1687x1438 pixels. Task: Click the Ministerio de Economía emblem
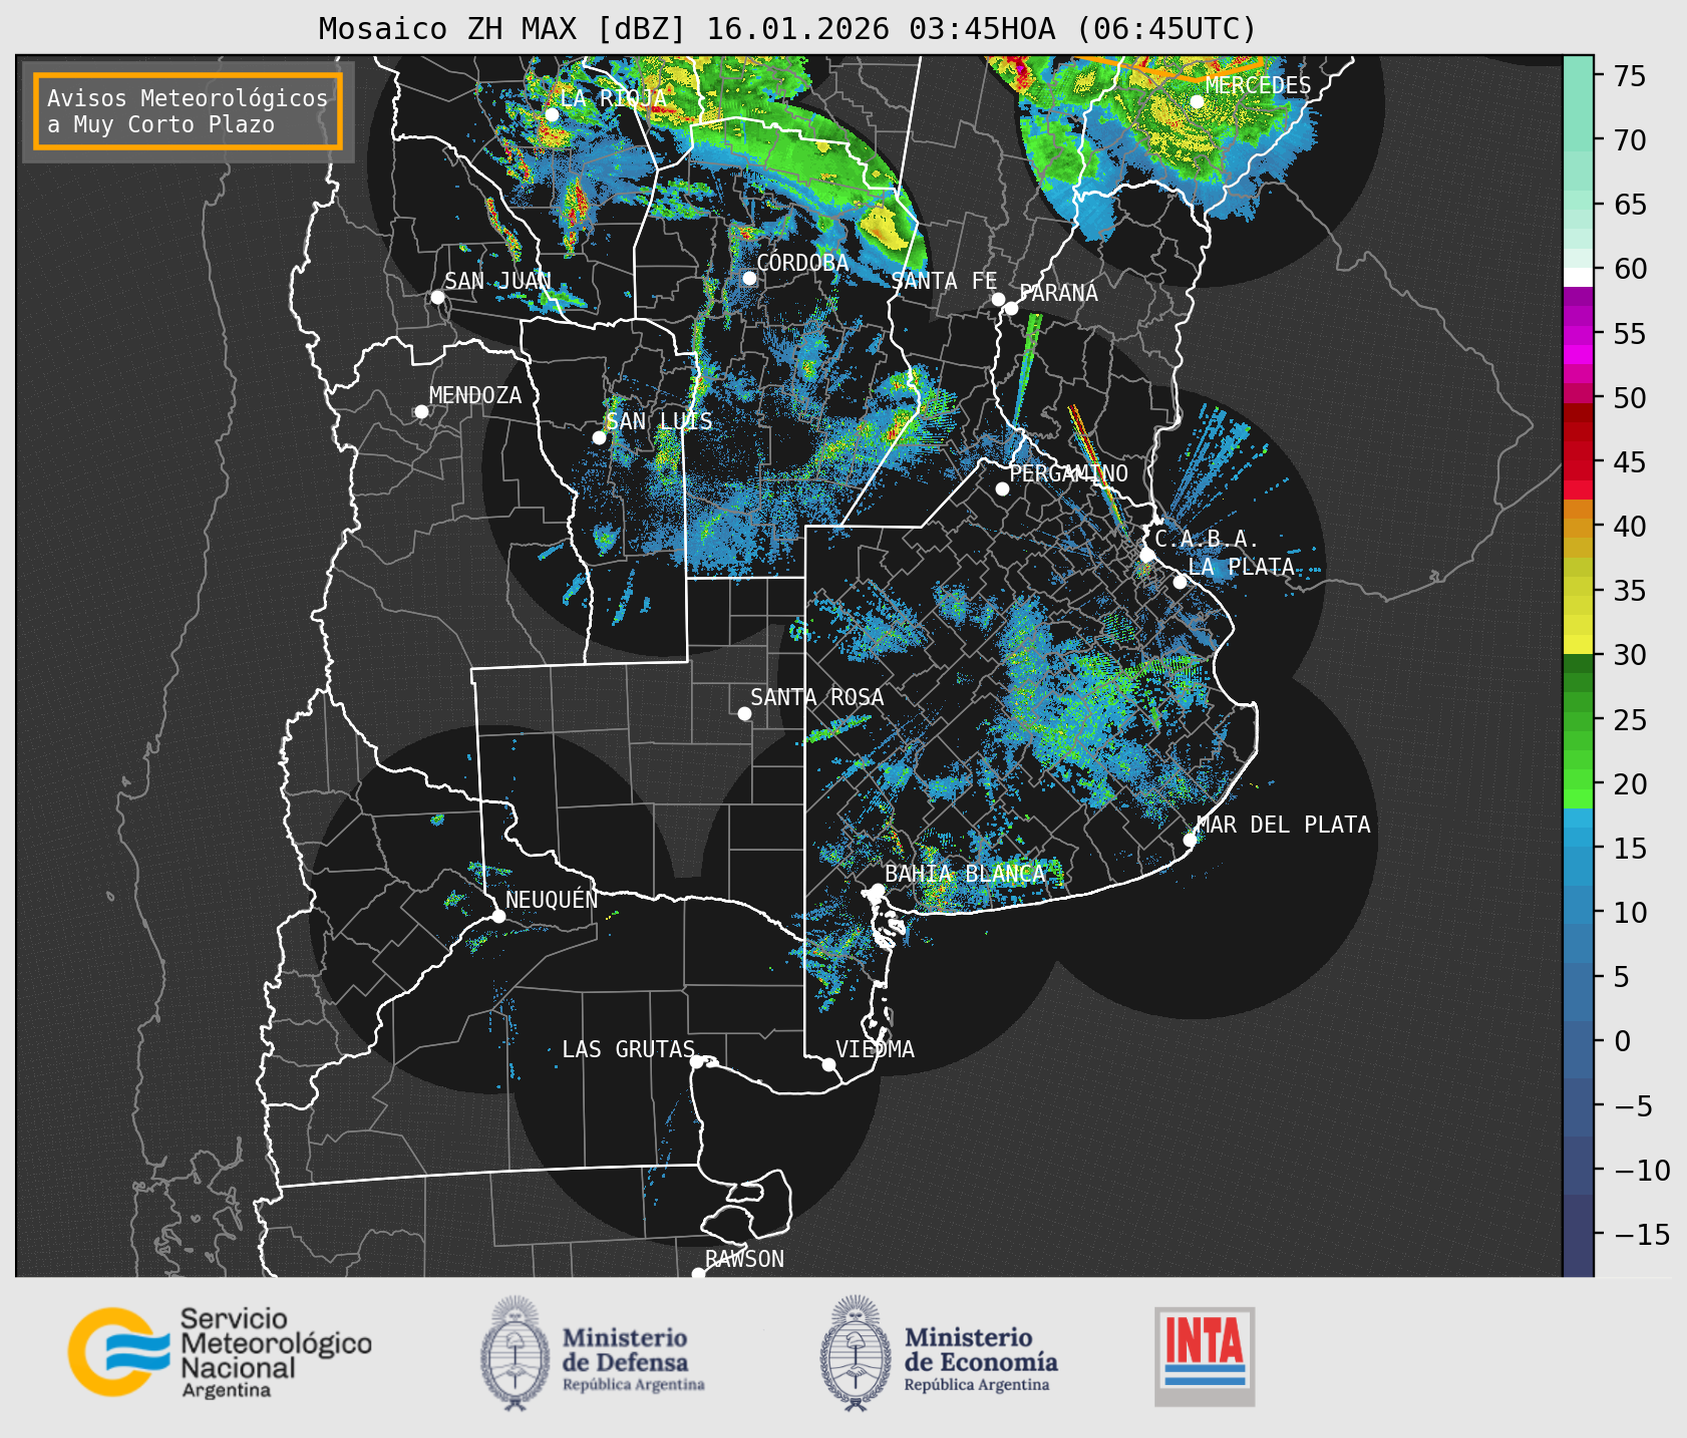click(x=856, y=1352)
